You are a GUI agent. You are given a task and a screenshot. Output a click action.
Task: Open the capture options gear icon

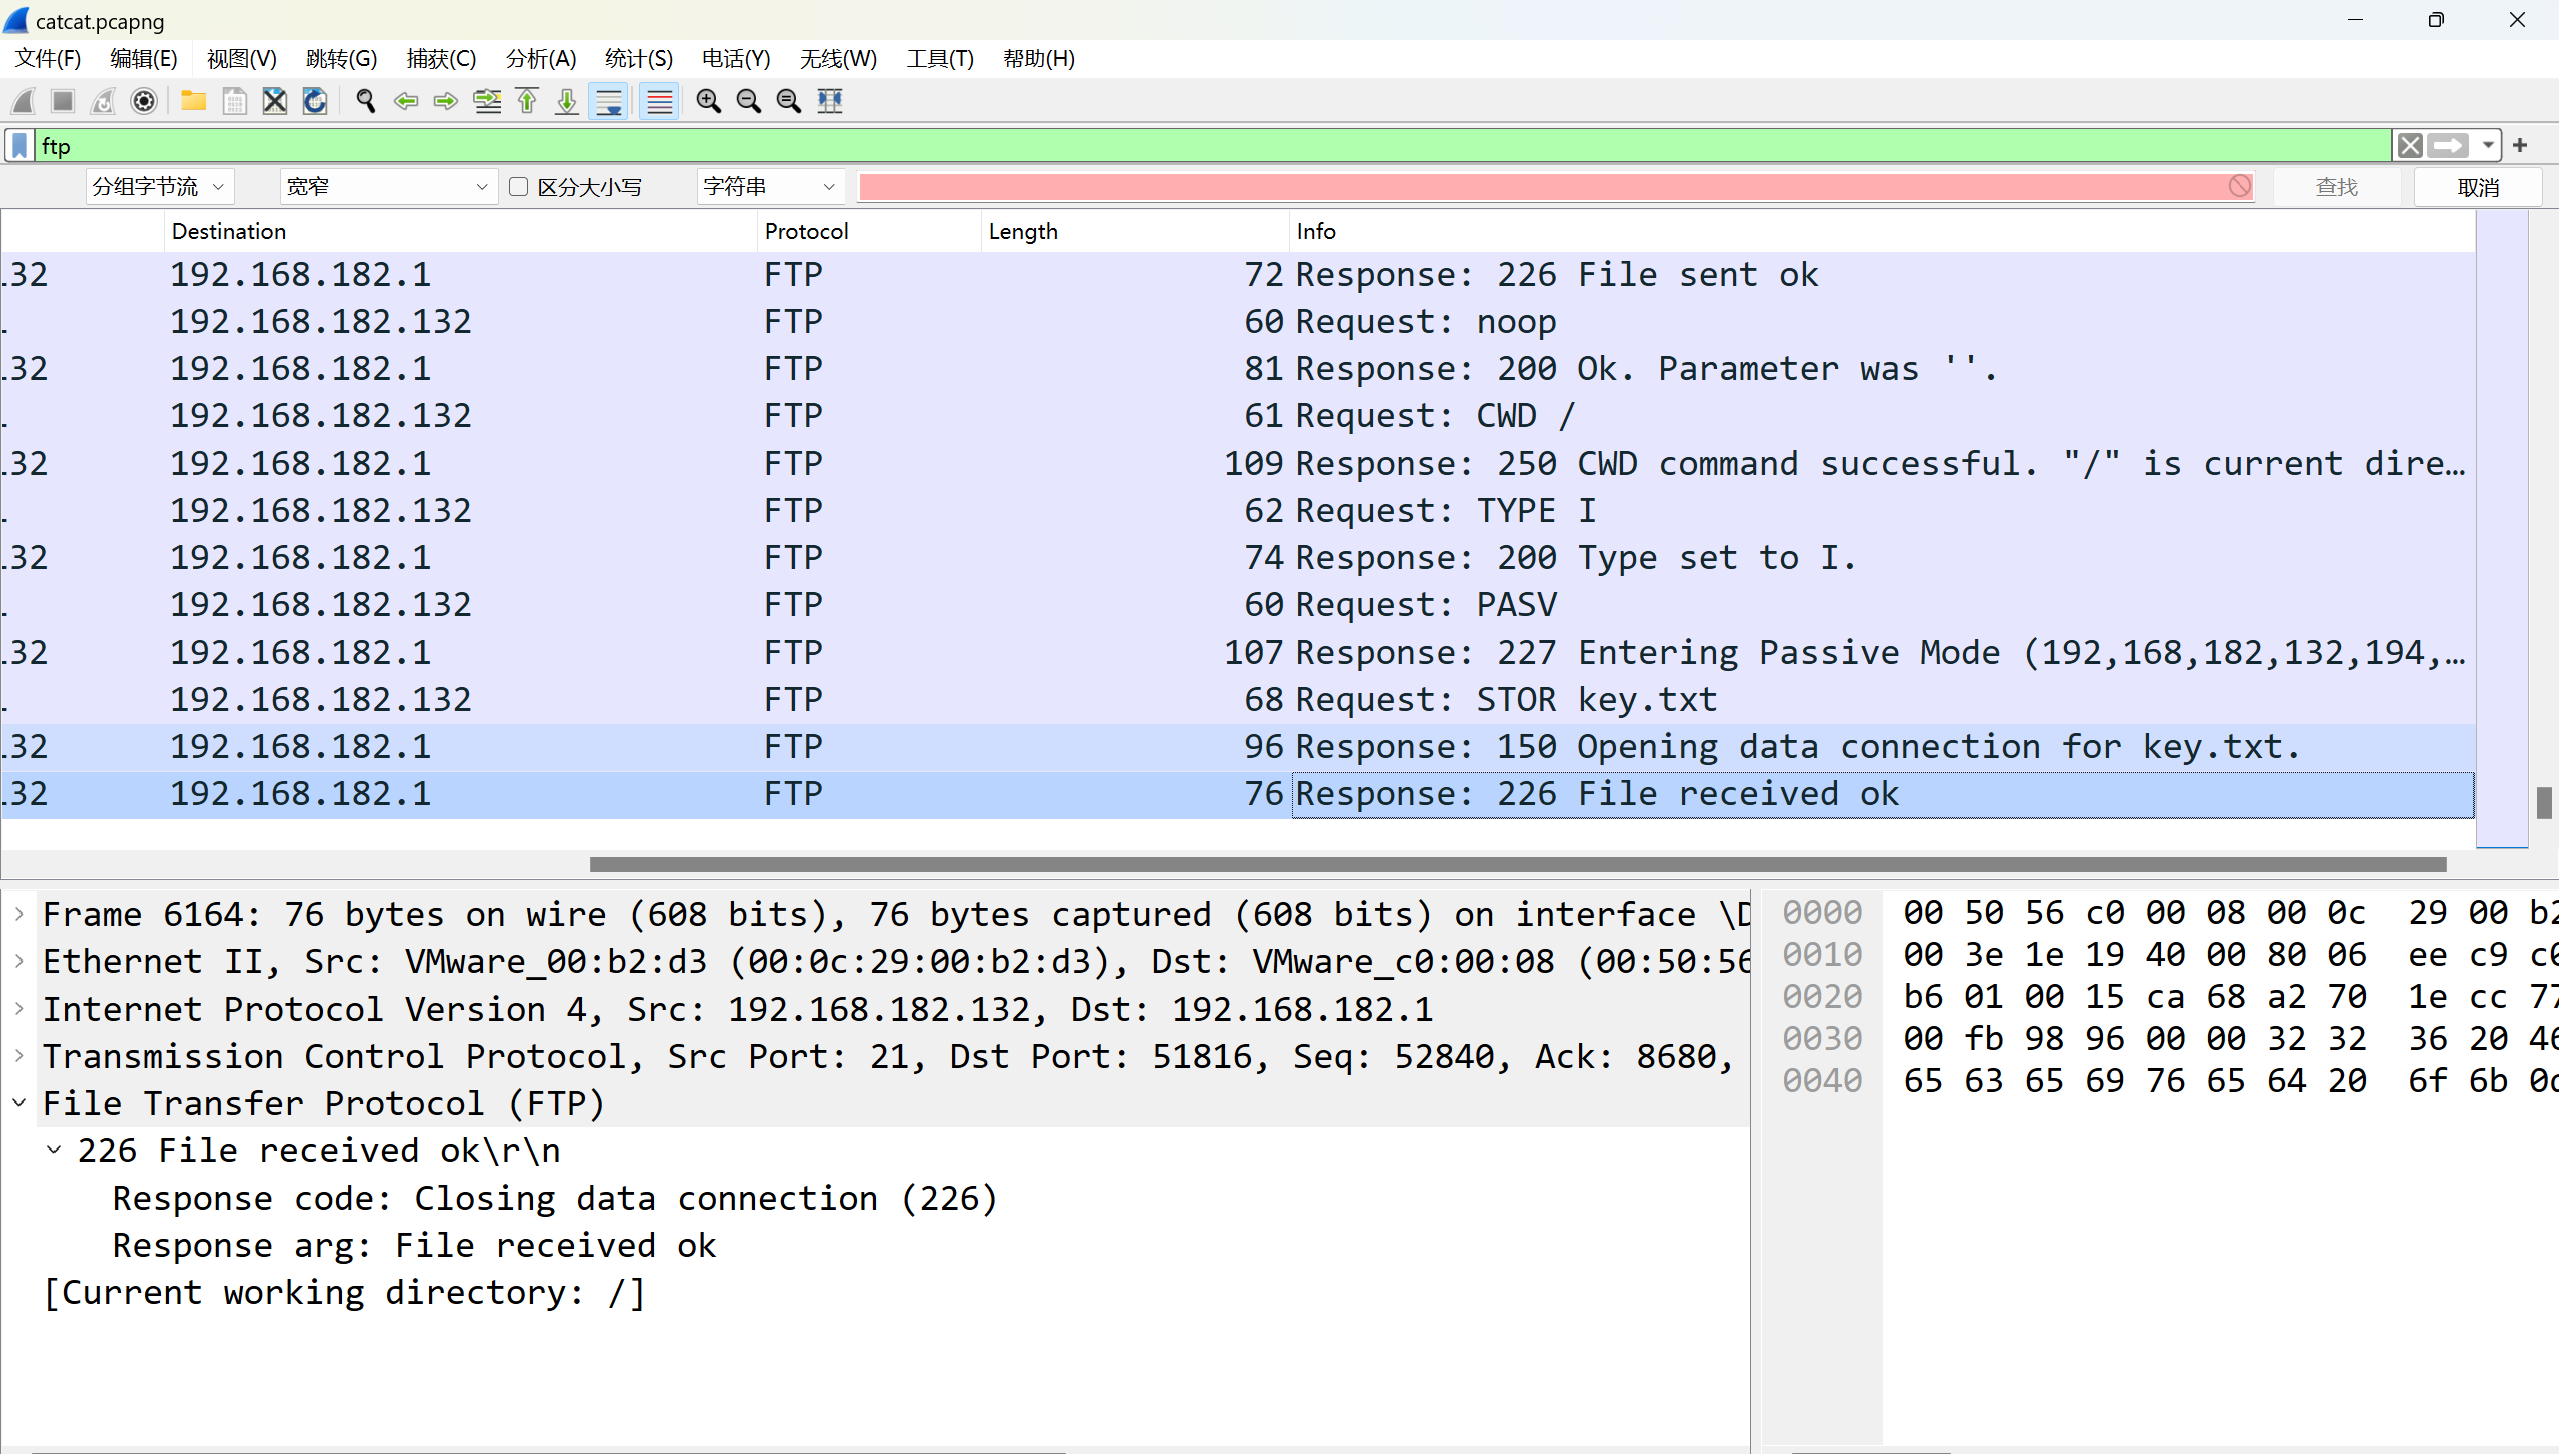click(x=144, y=101)
